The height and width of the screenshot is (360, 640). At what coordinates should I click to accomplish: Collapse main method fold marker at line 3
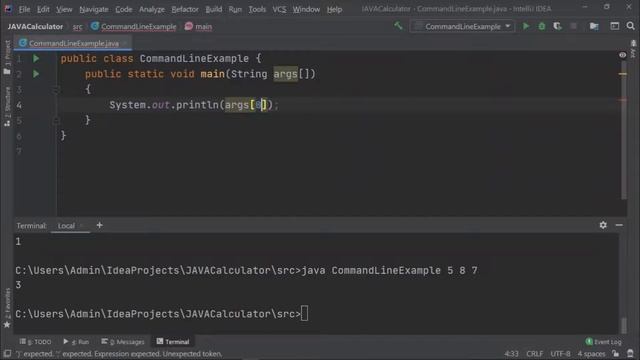tap(56, 90)
